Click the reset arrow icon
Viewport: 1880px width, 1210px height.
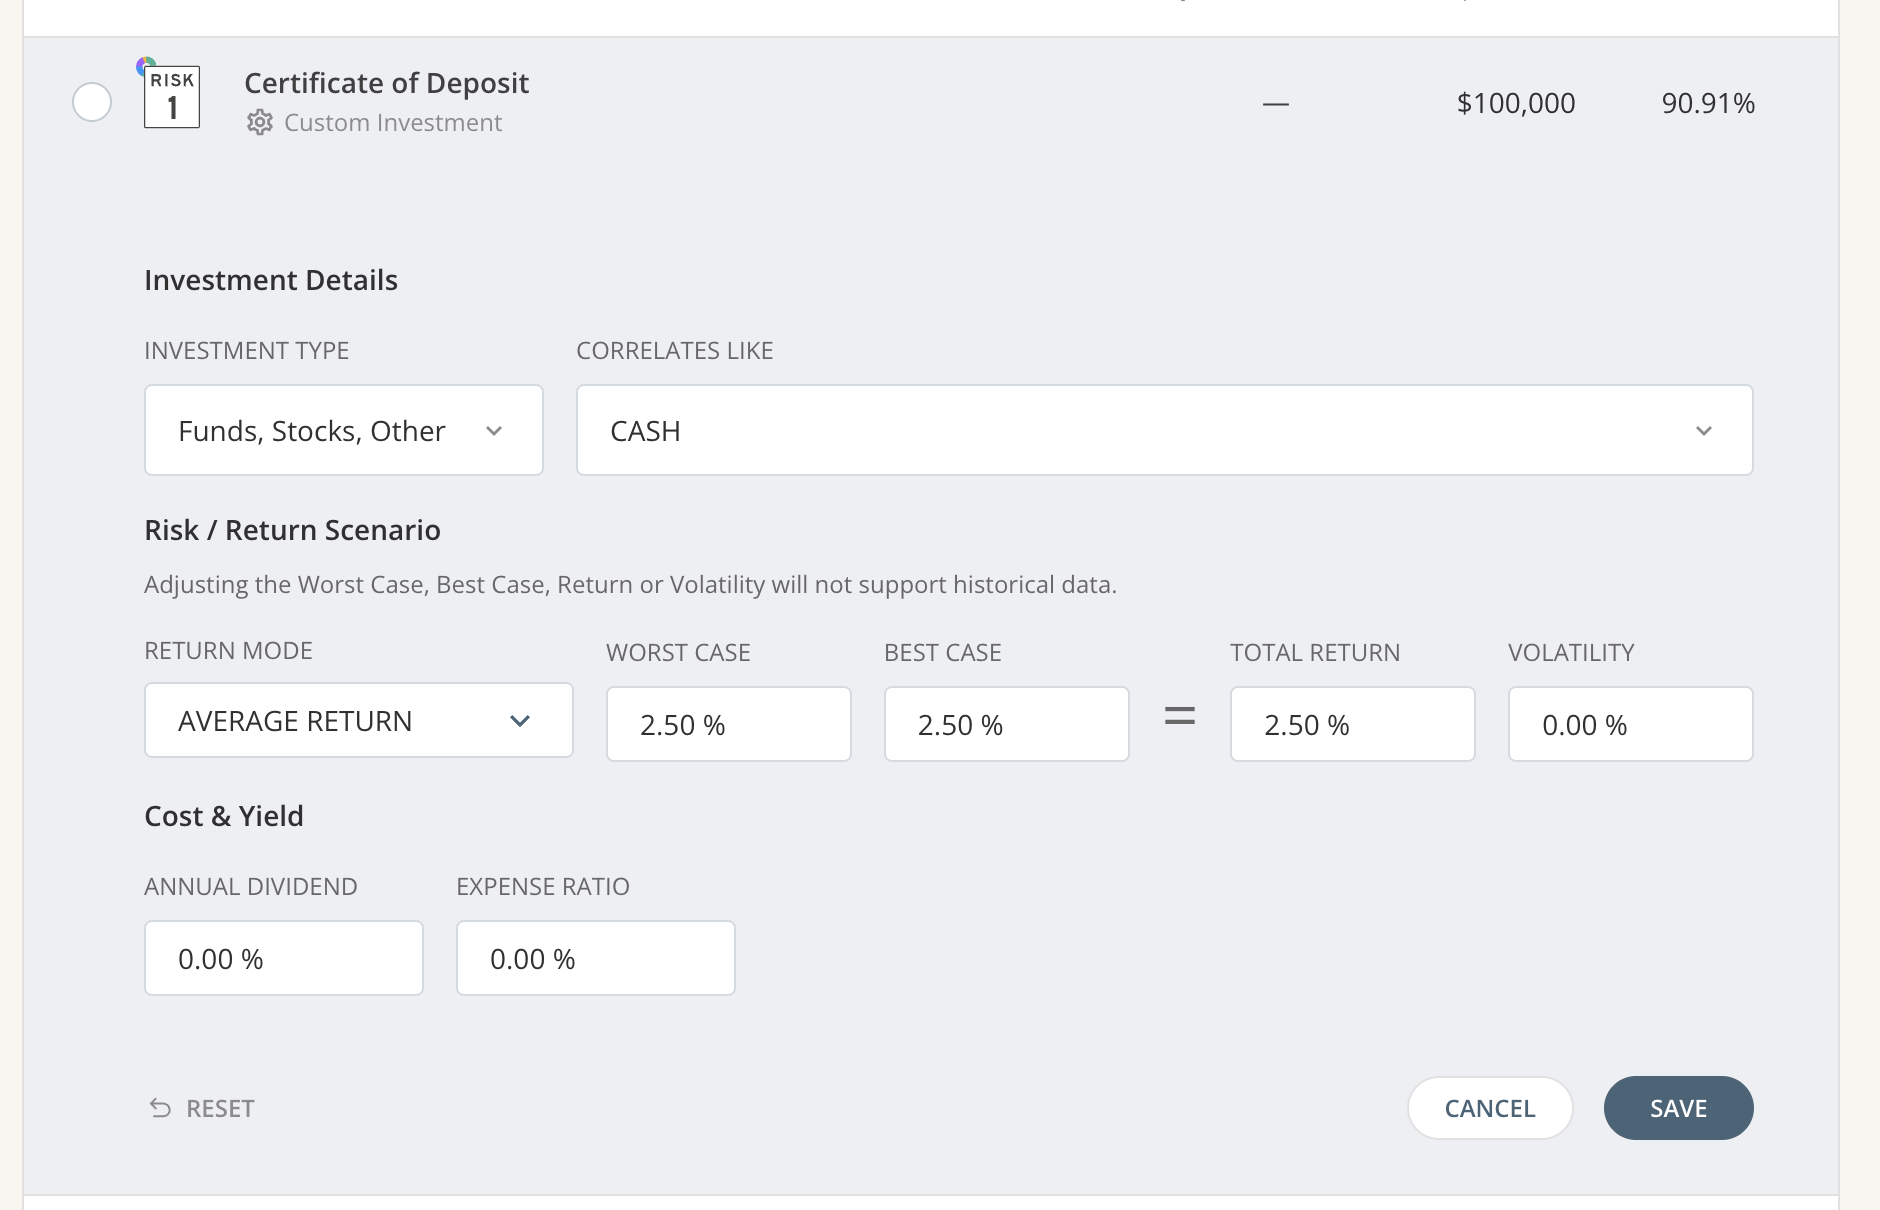[x=160, y=1108]
